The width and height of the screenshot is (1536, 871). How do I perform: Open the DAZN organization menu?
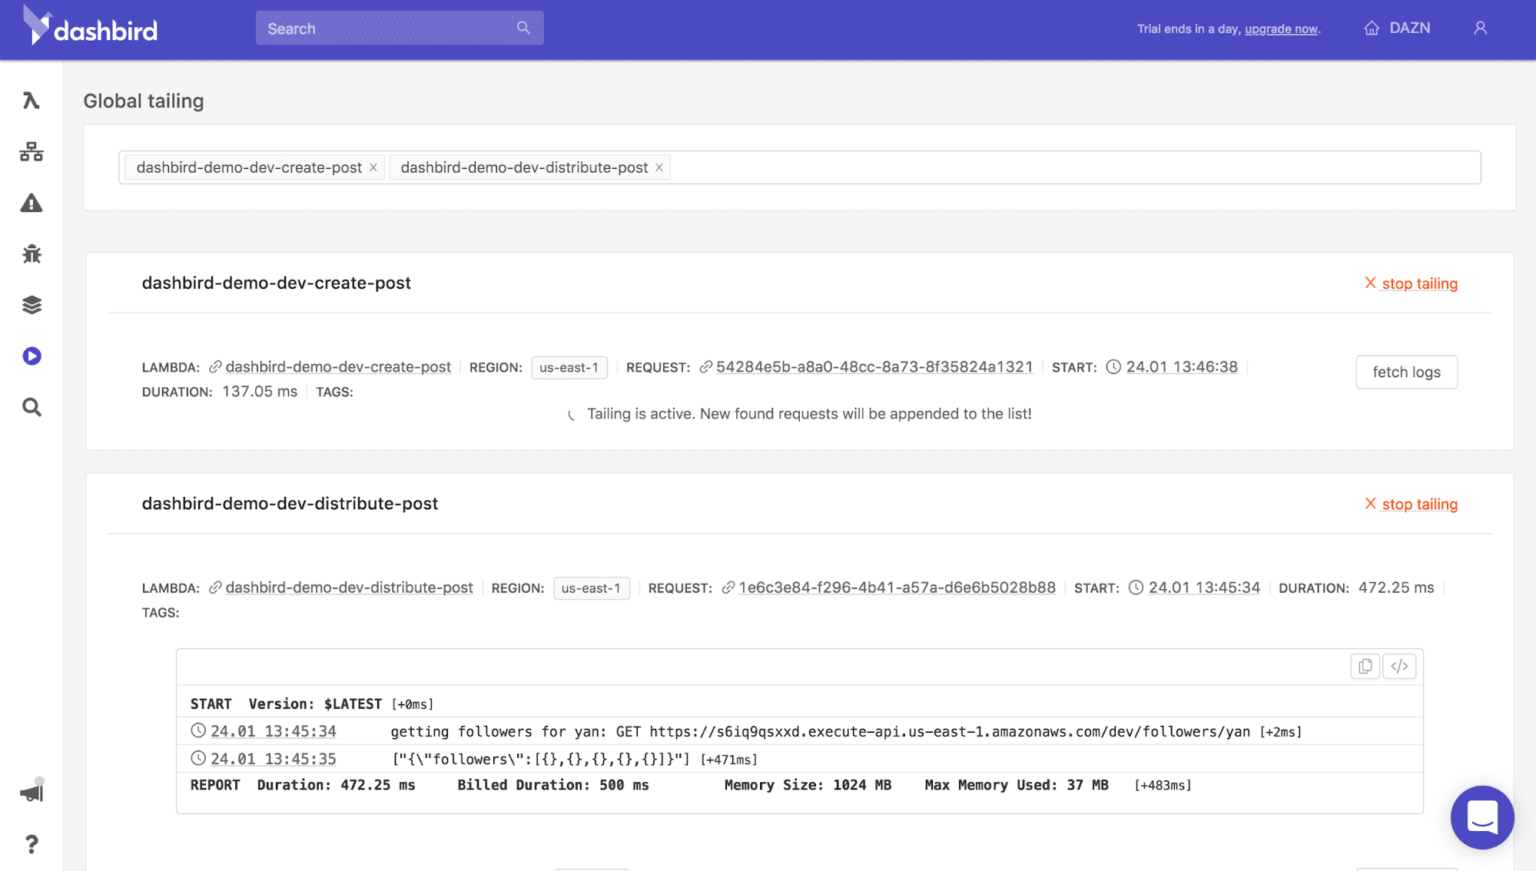pyautogui.click(x=1397, y=28)
